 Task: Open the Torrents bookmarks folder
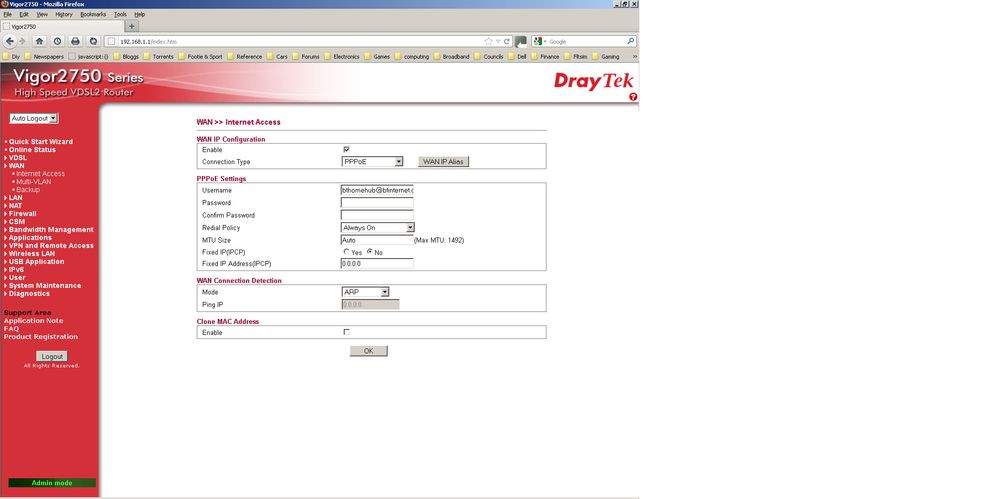pyautogui.click(x=158, y=56)
